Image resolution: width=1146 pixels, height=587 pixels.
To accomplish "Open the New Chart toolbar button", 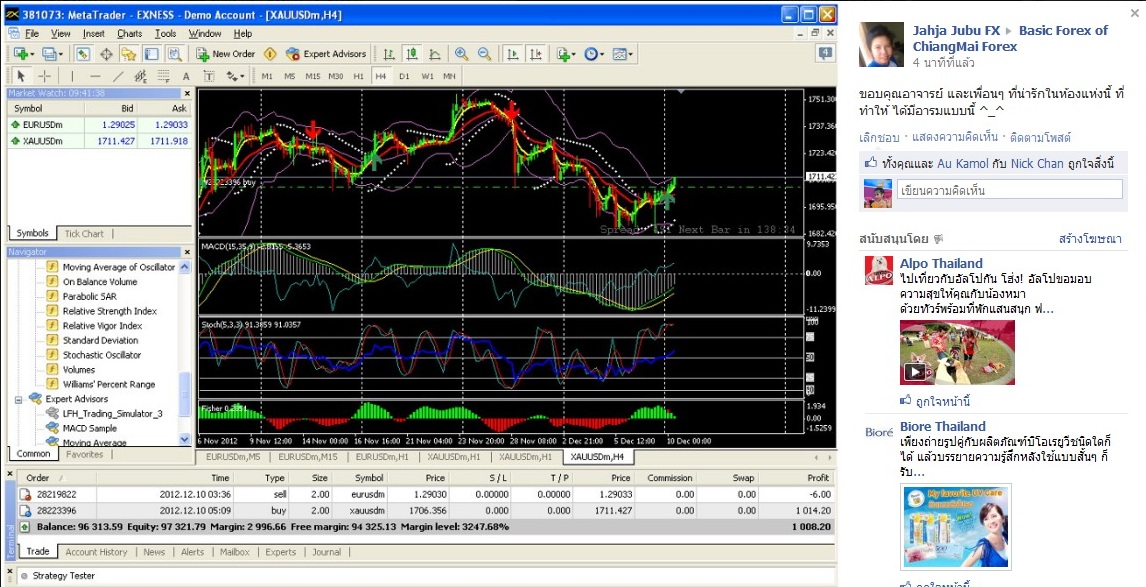I will [x=21, y=54].
